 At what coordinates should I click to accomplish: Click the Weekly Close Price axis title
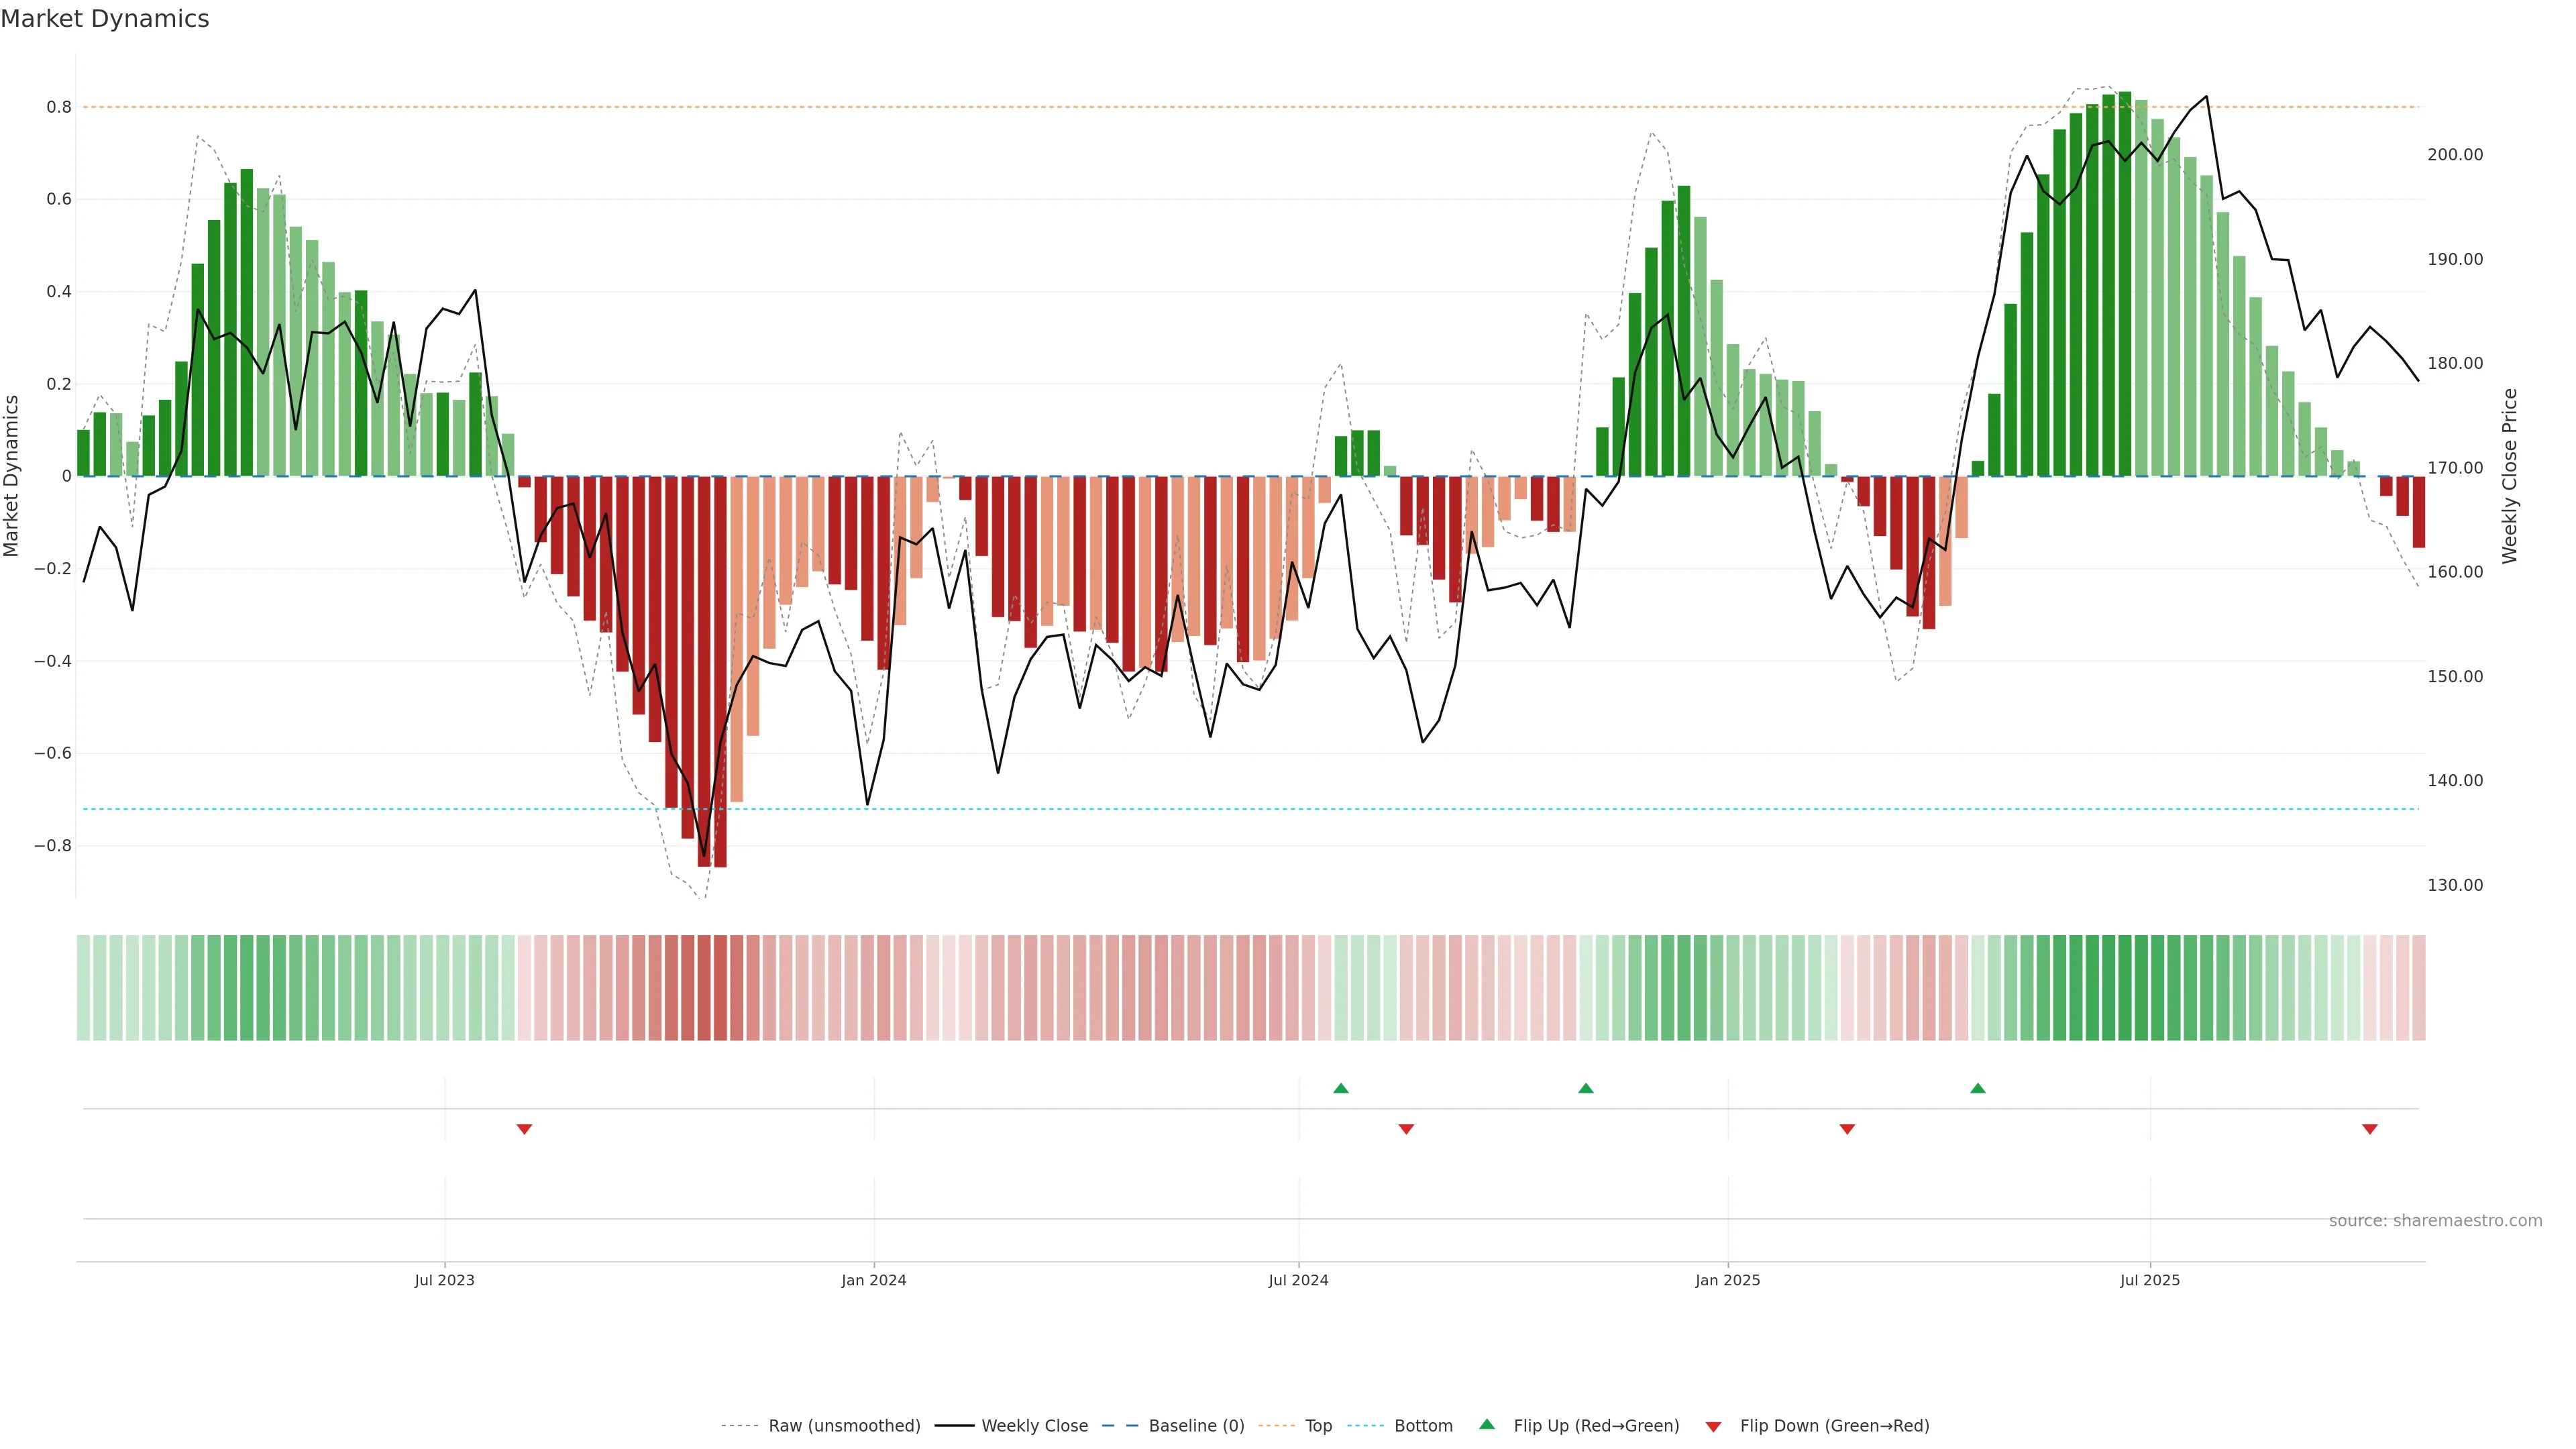click(x=2510, y=476)
